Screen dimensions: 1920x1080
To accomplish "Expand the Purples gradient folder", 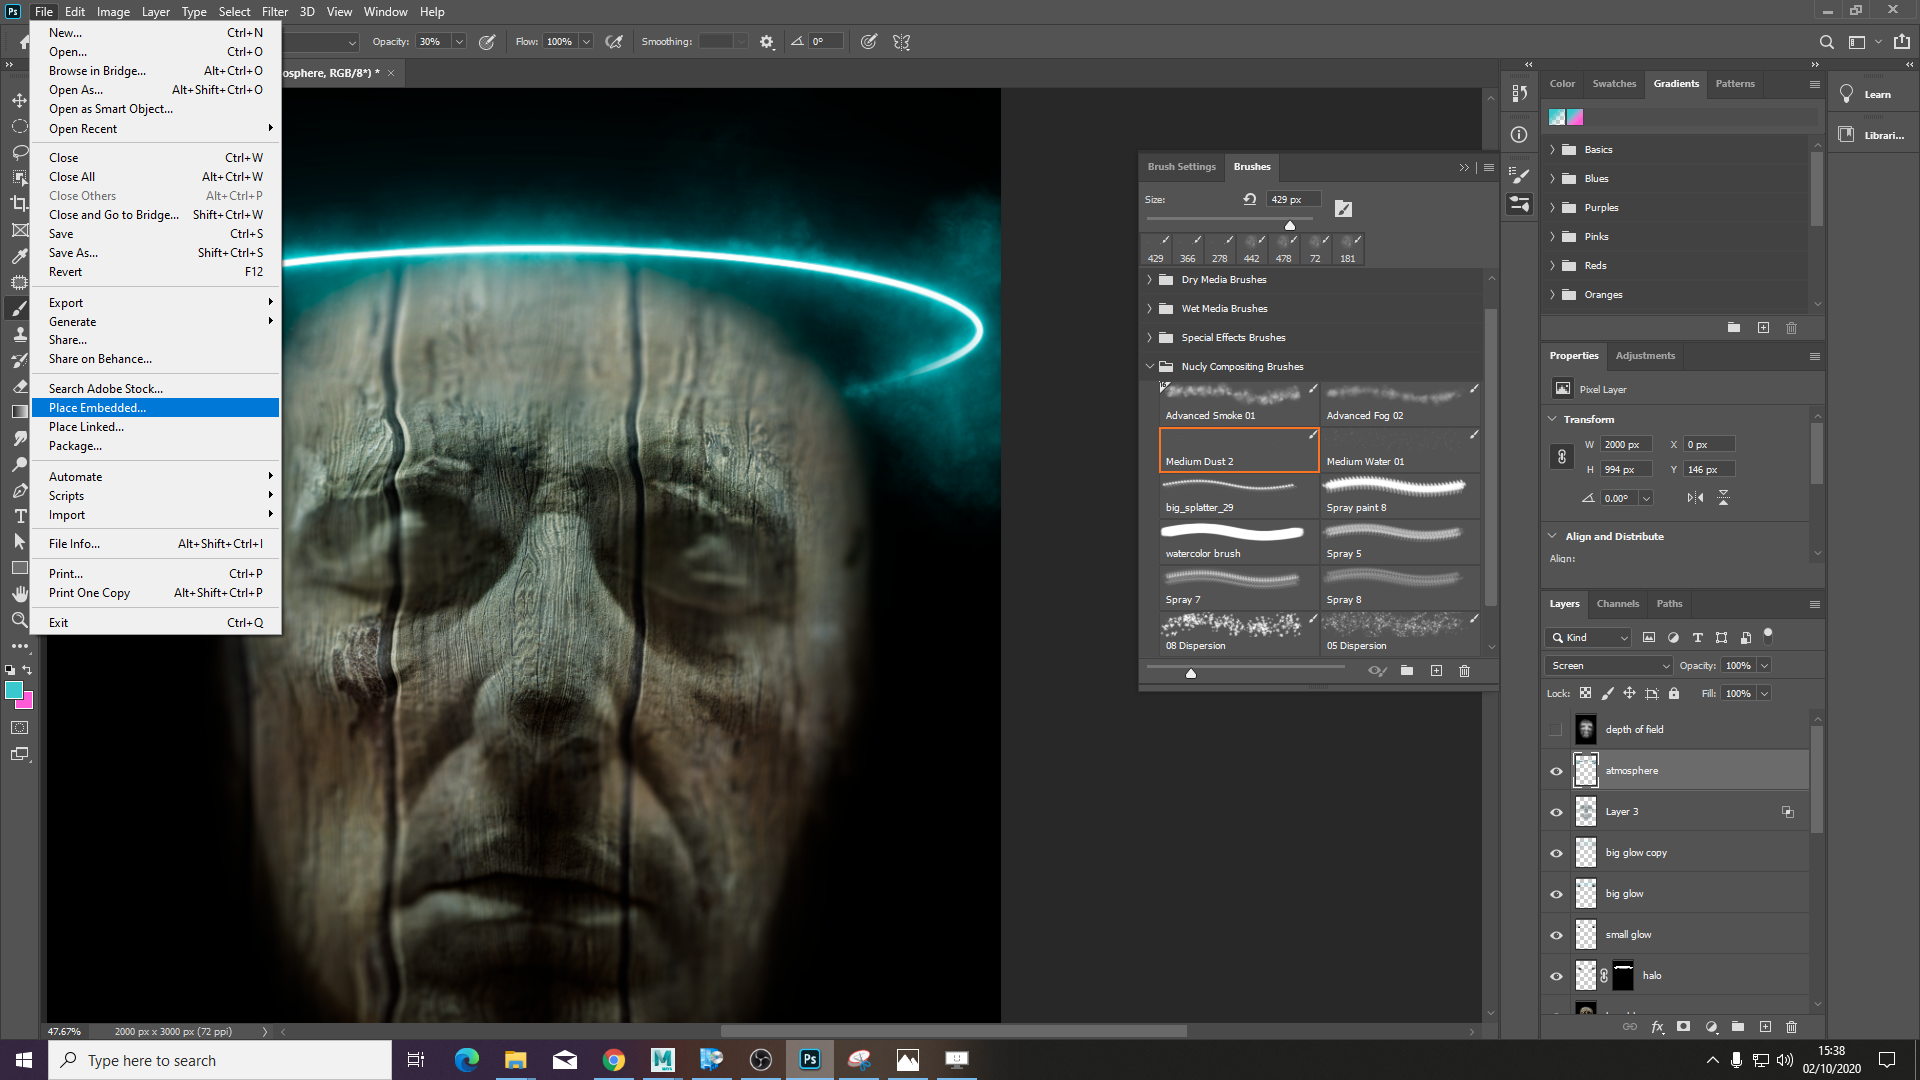I will pos(1552,208).
